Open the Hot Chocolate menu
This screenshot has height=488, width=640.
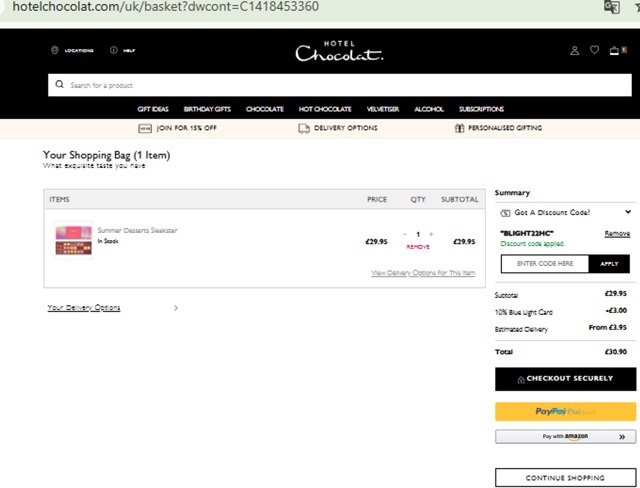[325, 109]
